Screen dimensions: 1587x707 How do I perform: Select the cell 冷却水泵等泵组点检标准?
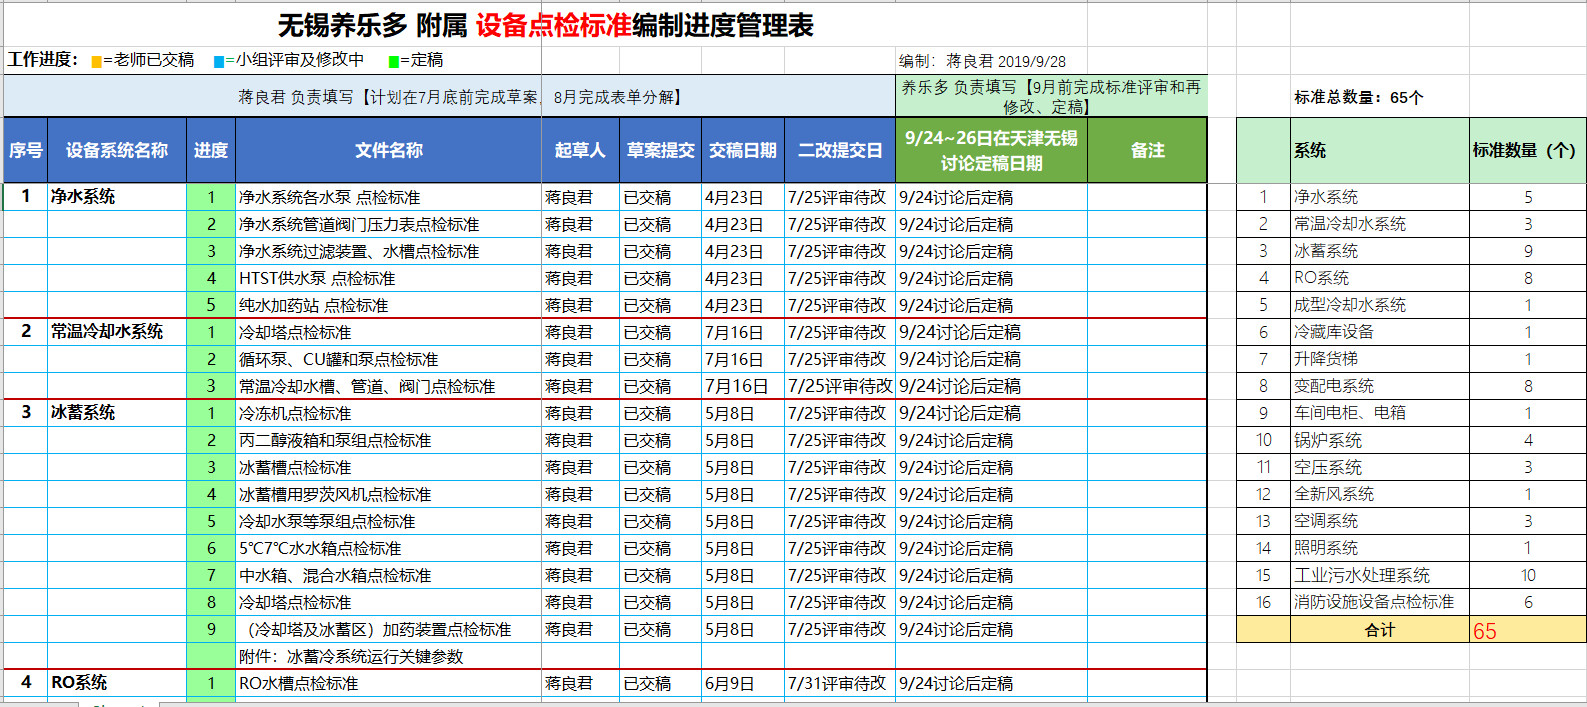pos(389,521)
